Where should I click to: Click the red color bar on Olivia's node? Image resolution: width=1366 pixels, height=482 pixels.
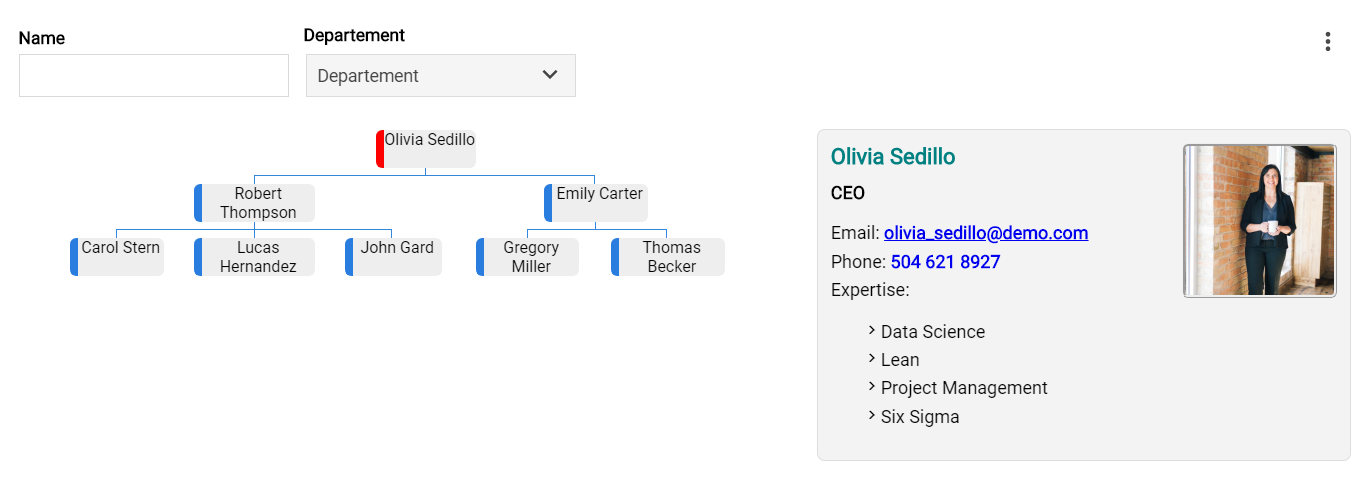[380, 148]
